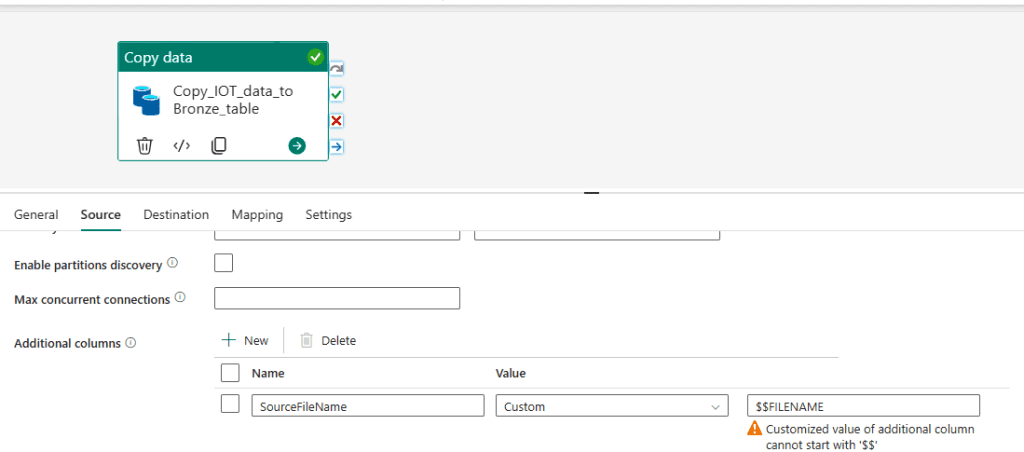Add a New additional column
The width and height of the screenshot is (1024, 452).
(x=245, y=341)
